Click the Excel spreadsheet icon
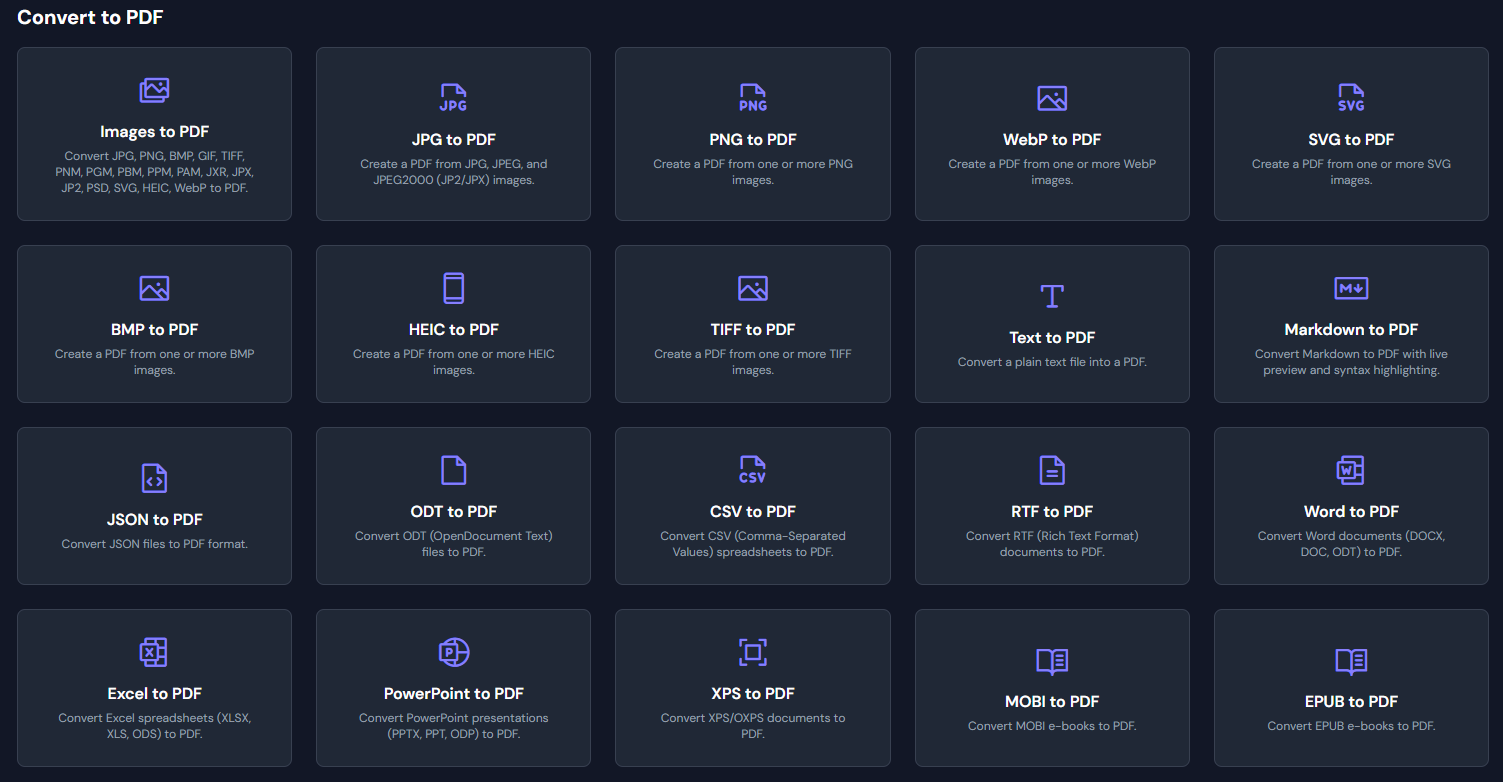 [x=154, y=652]
